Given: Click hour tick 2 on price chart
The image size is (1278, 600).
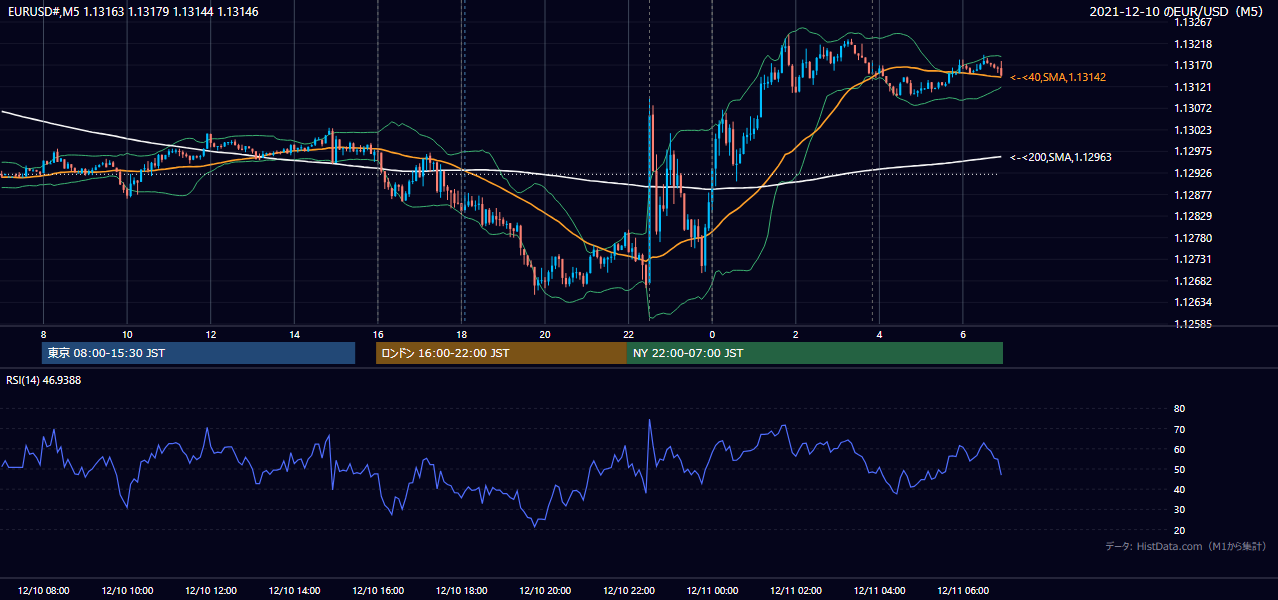Looking at the screenshot, I should [796, 334].
